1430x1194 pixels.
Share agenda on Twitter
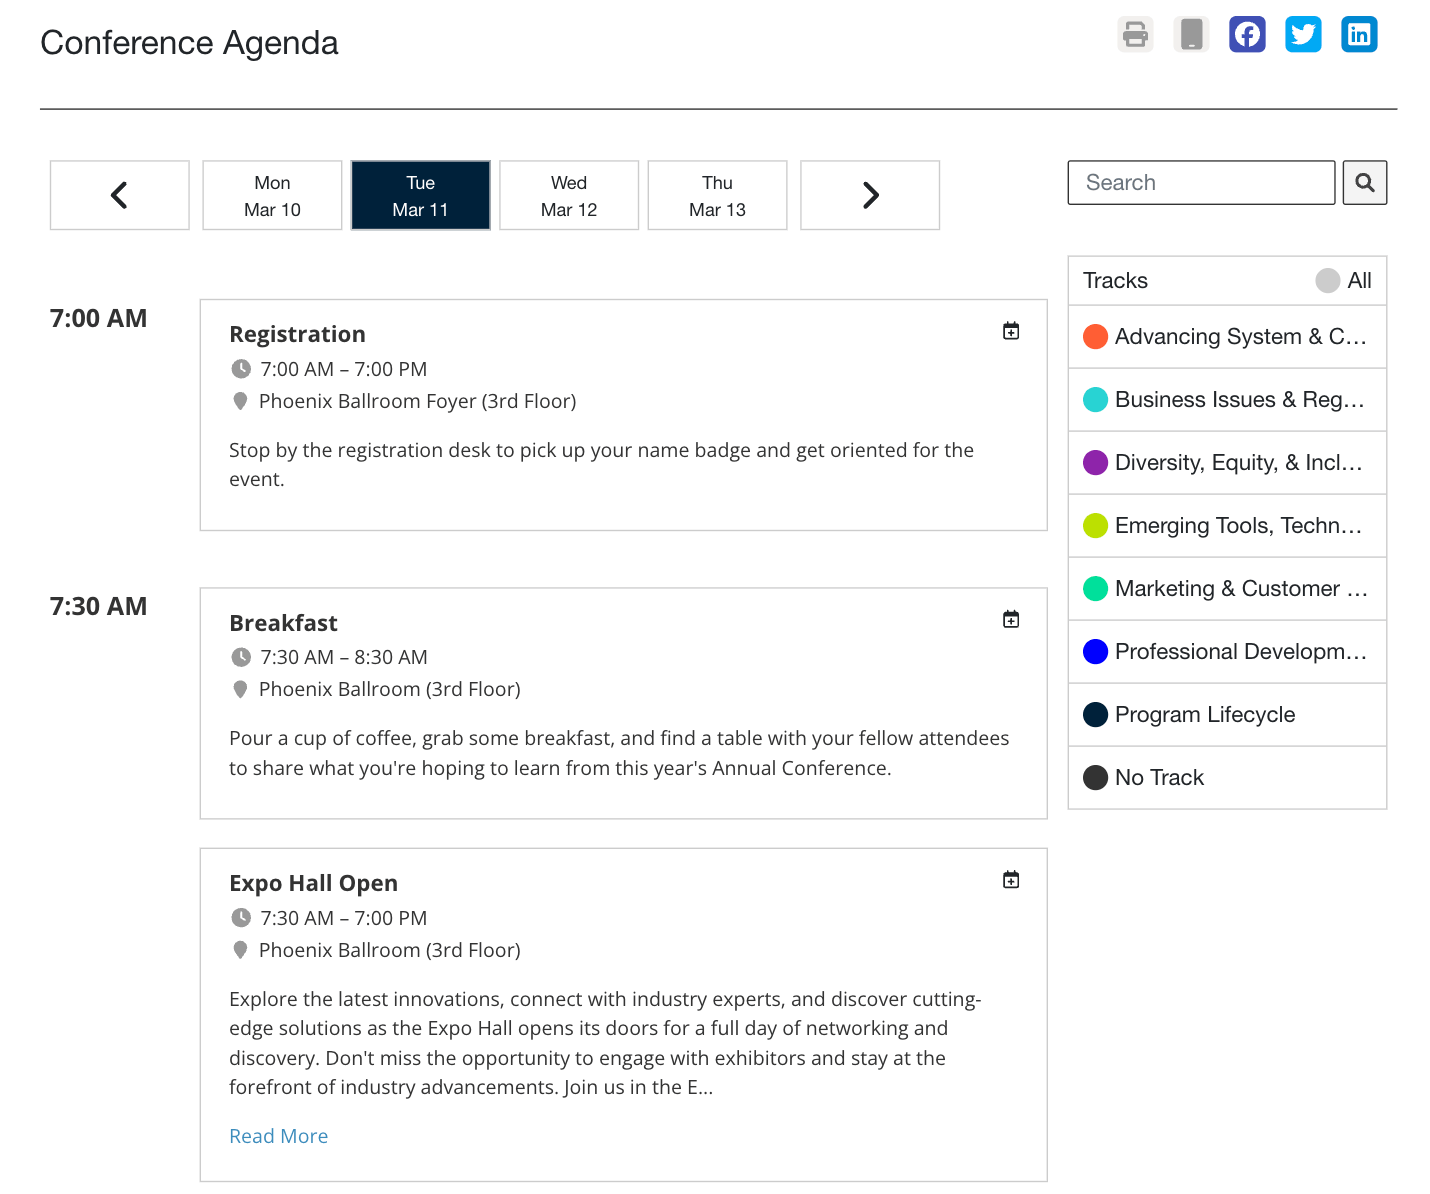click(x=1303, y=35)
